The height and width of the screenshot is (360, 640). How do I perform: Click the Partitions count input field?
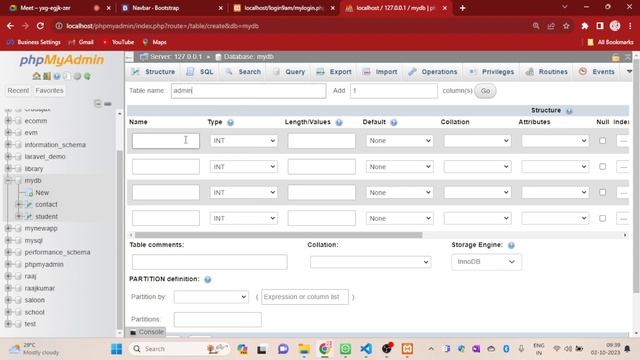coord(218,319)
